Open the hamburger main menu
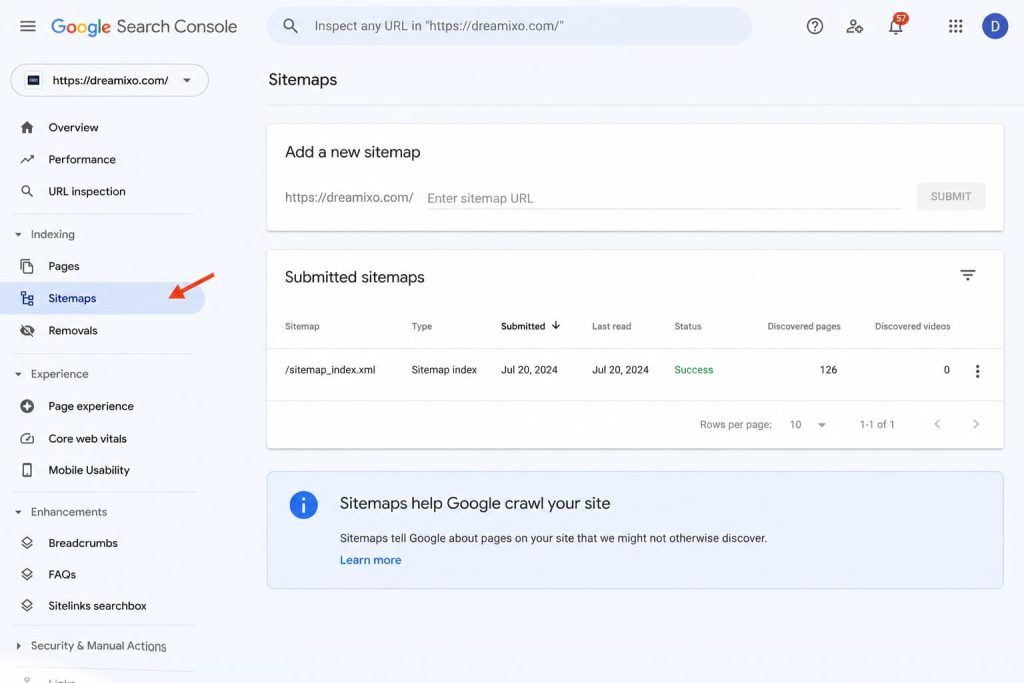 point(27,26)
